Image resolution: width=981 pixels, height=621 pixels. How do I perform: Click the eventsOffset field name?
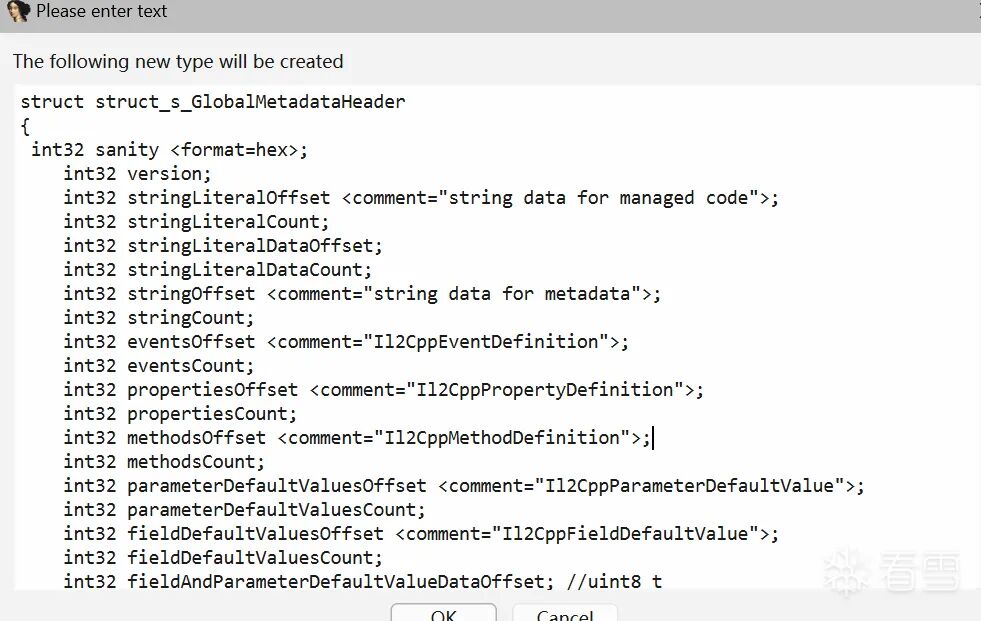pos(191,342)
